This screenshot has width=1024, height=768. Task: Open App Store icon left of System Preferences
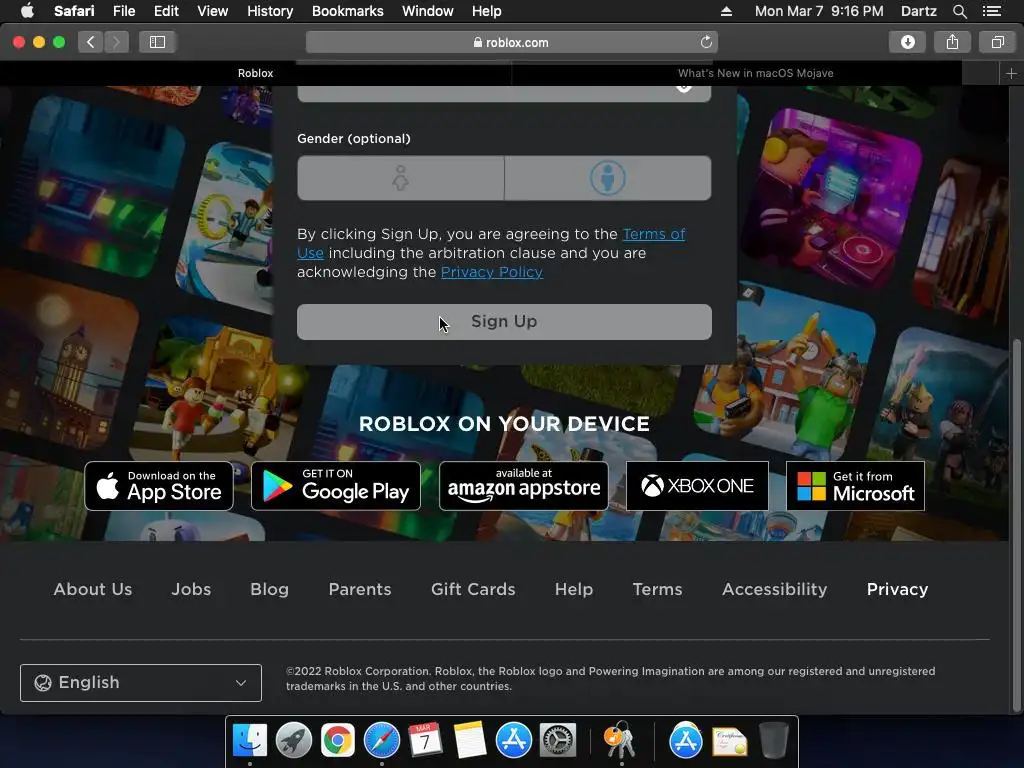click(x=513, y=741)
